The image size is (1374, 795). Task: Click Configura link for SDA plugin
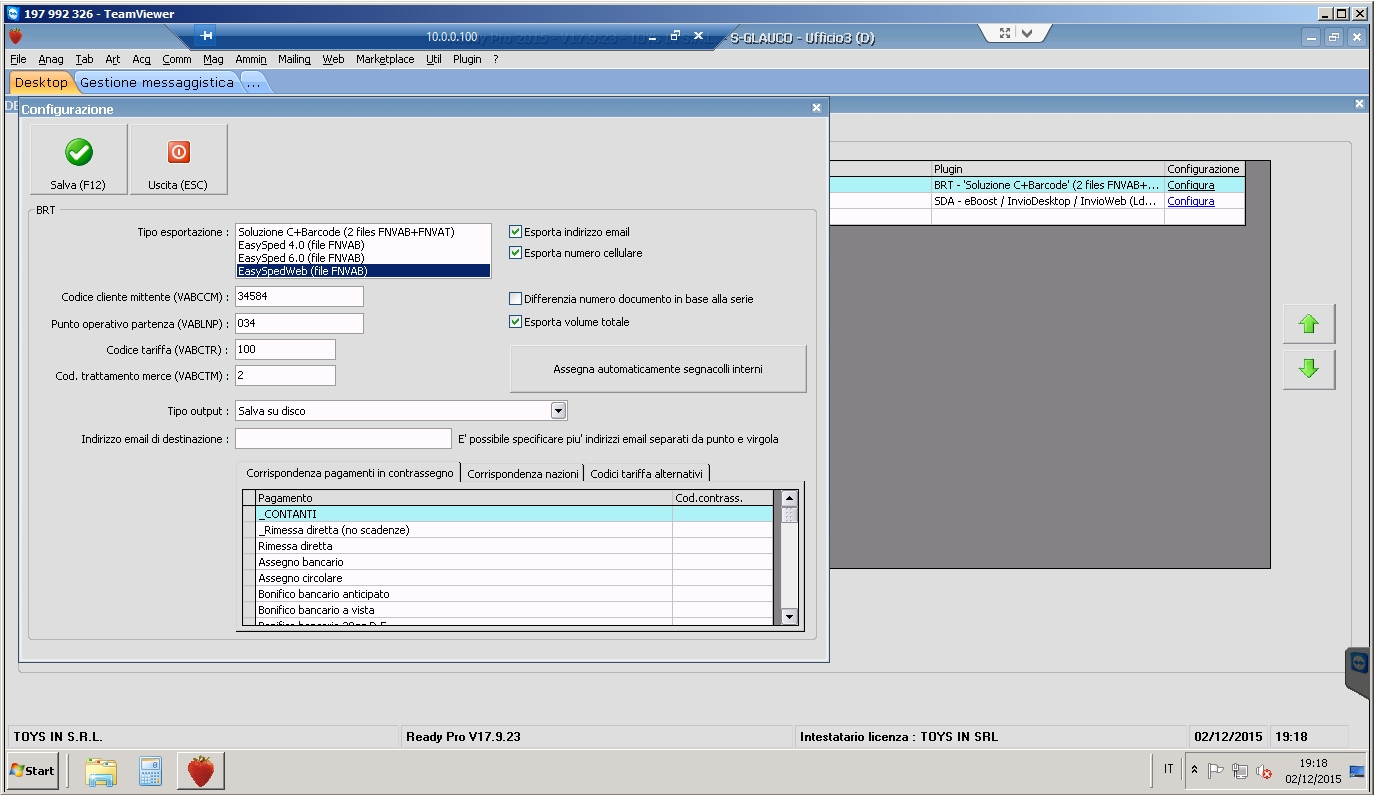(1191, 201)
